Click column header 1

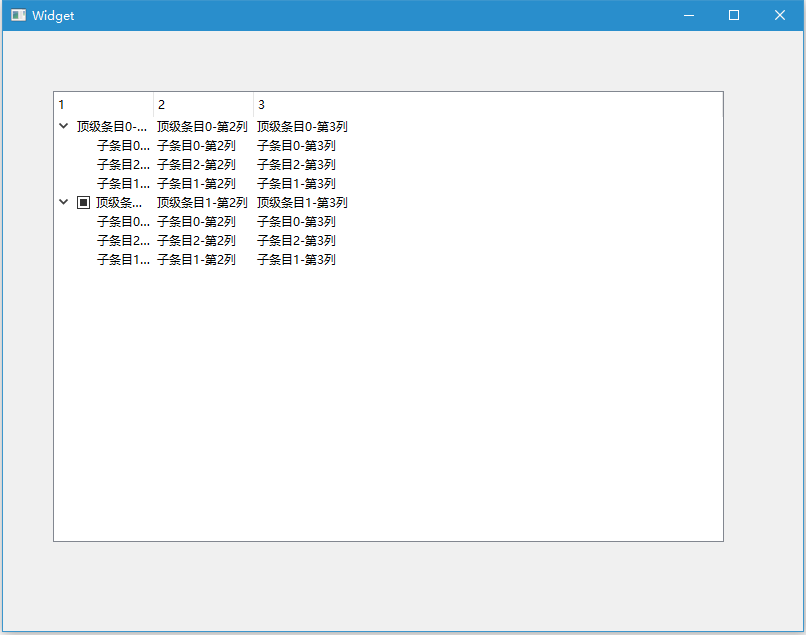[x=104, y=105]
